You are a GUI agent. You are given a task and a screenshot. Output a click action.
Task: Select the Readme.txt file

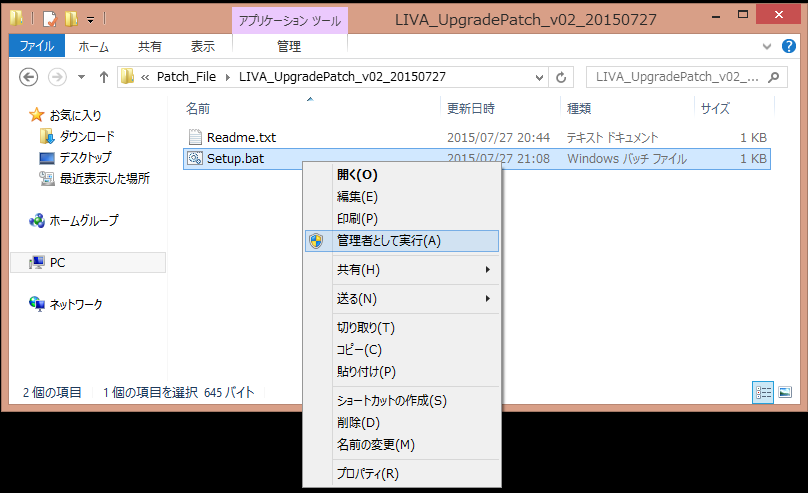pos(241,138)
